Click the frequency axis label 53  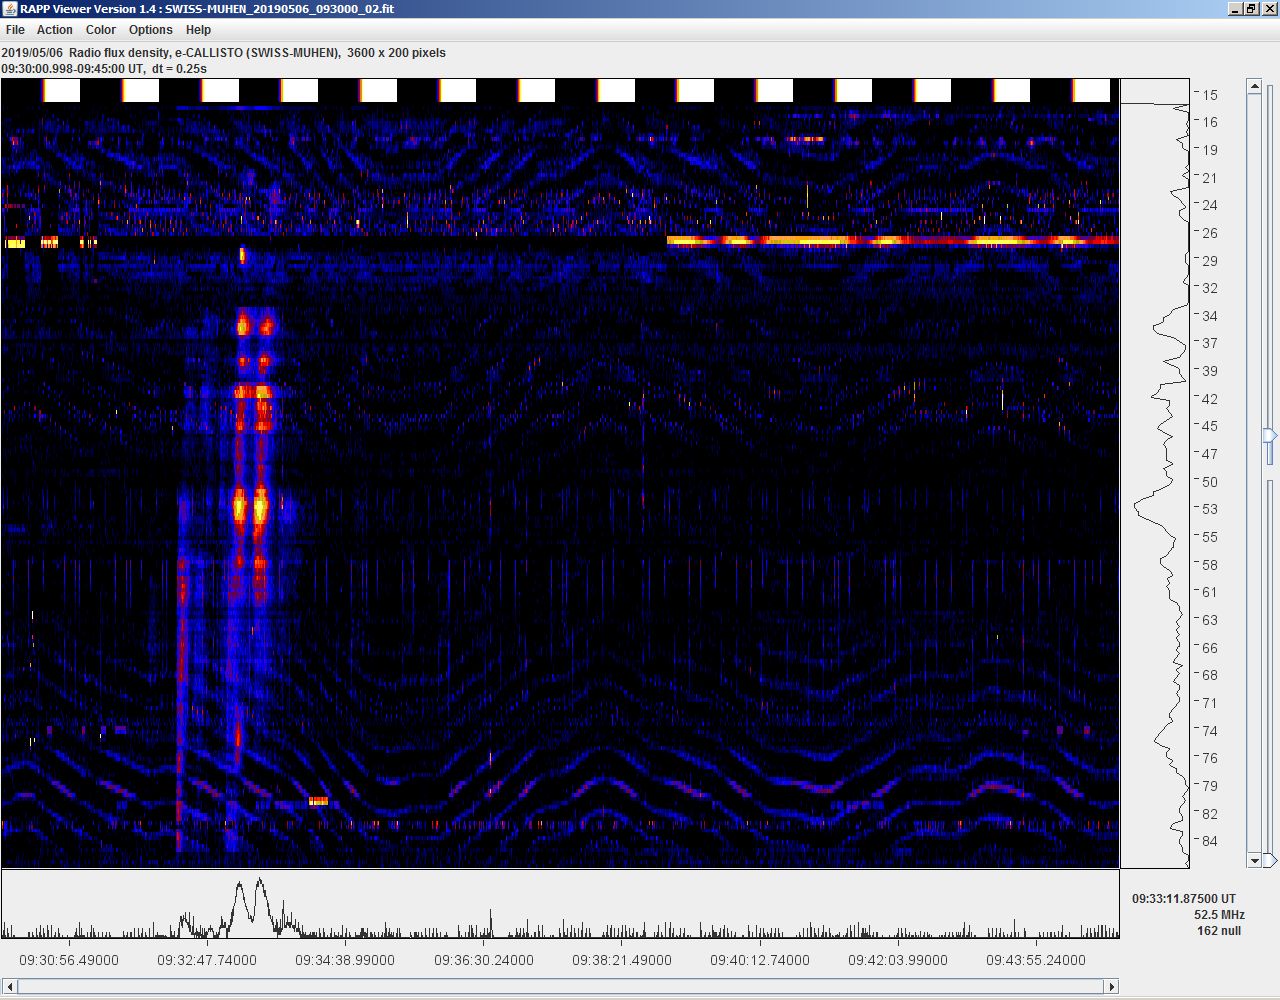coord(1210,509)
